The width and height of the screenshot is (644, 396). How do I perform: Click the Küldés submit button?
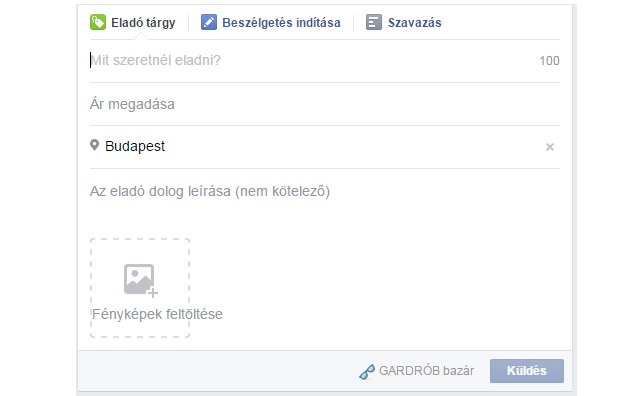(527, 371)
